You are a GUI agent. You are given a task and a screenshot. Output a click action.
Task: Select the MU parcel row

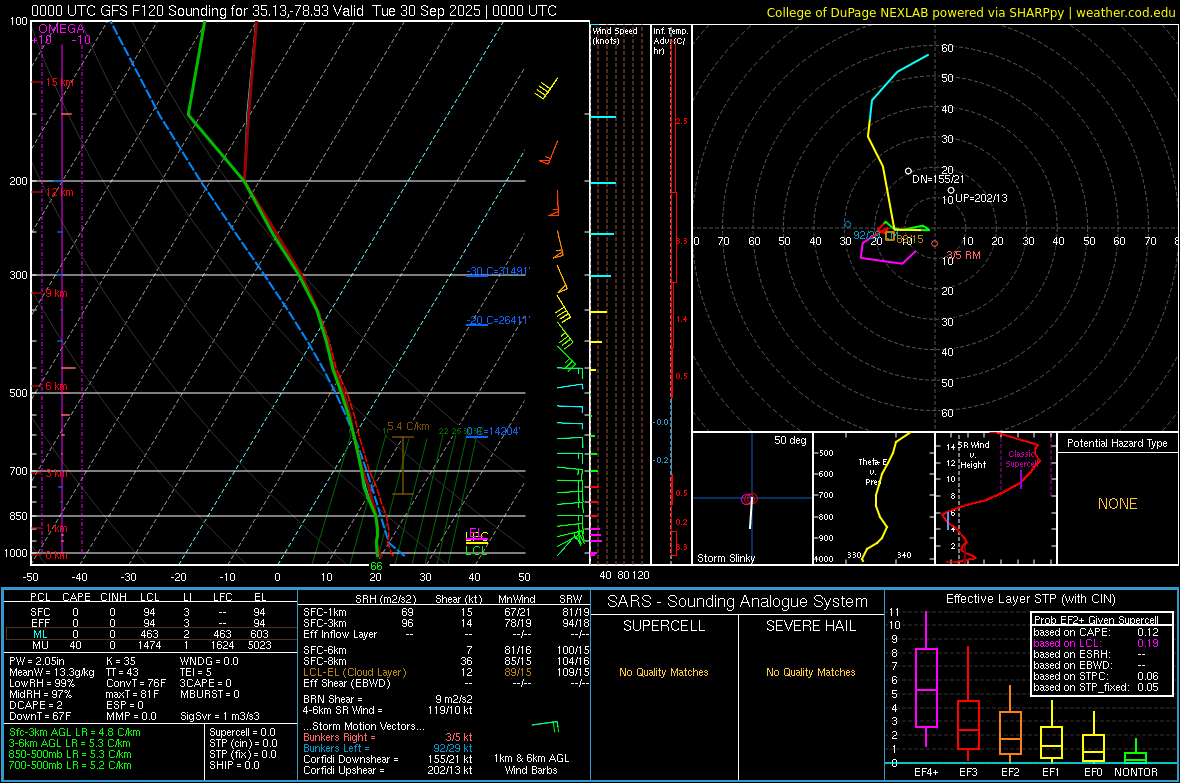click(151, 645)
